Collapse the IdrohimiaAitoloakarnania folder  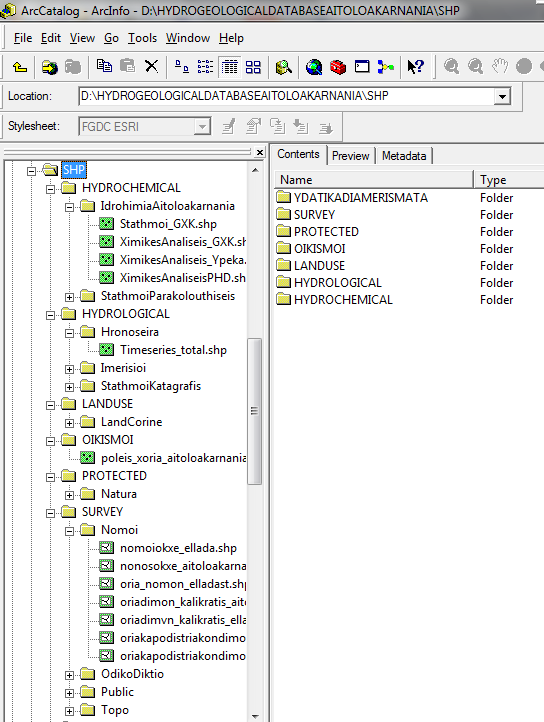pos(69,207)
